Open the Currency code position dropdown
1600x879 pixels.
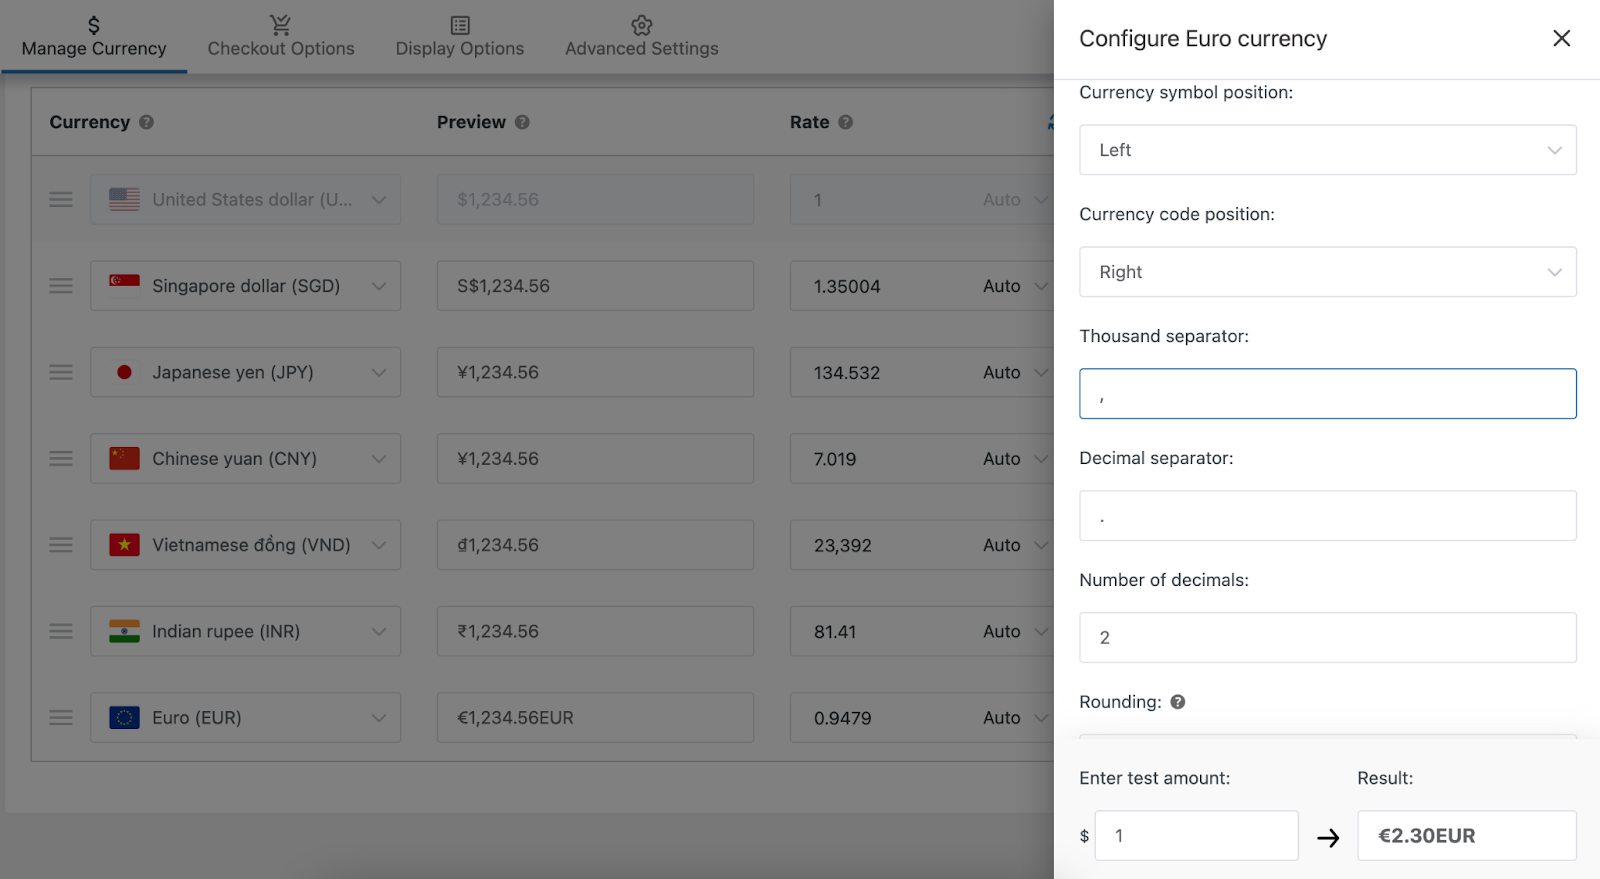point(1327,272)
